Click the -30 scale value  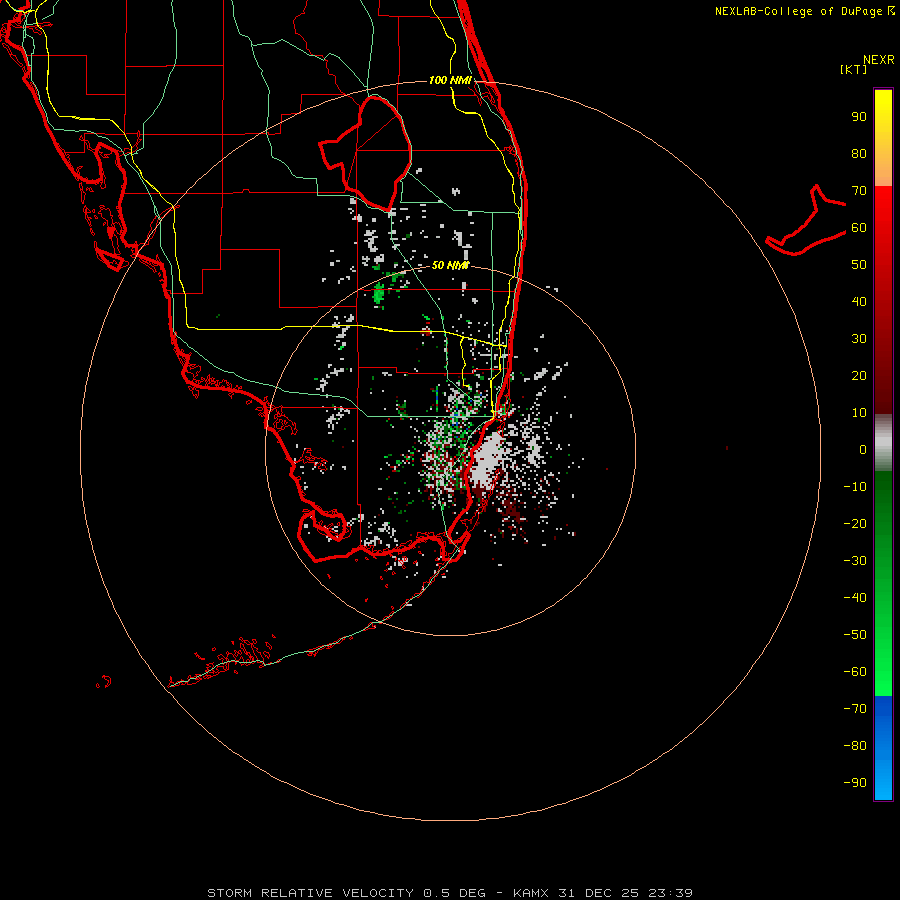(x=855, y=561)
